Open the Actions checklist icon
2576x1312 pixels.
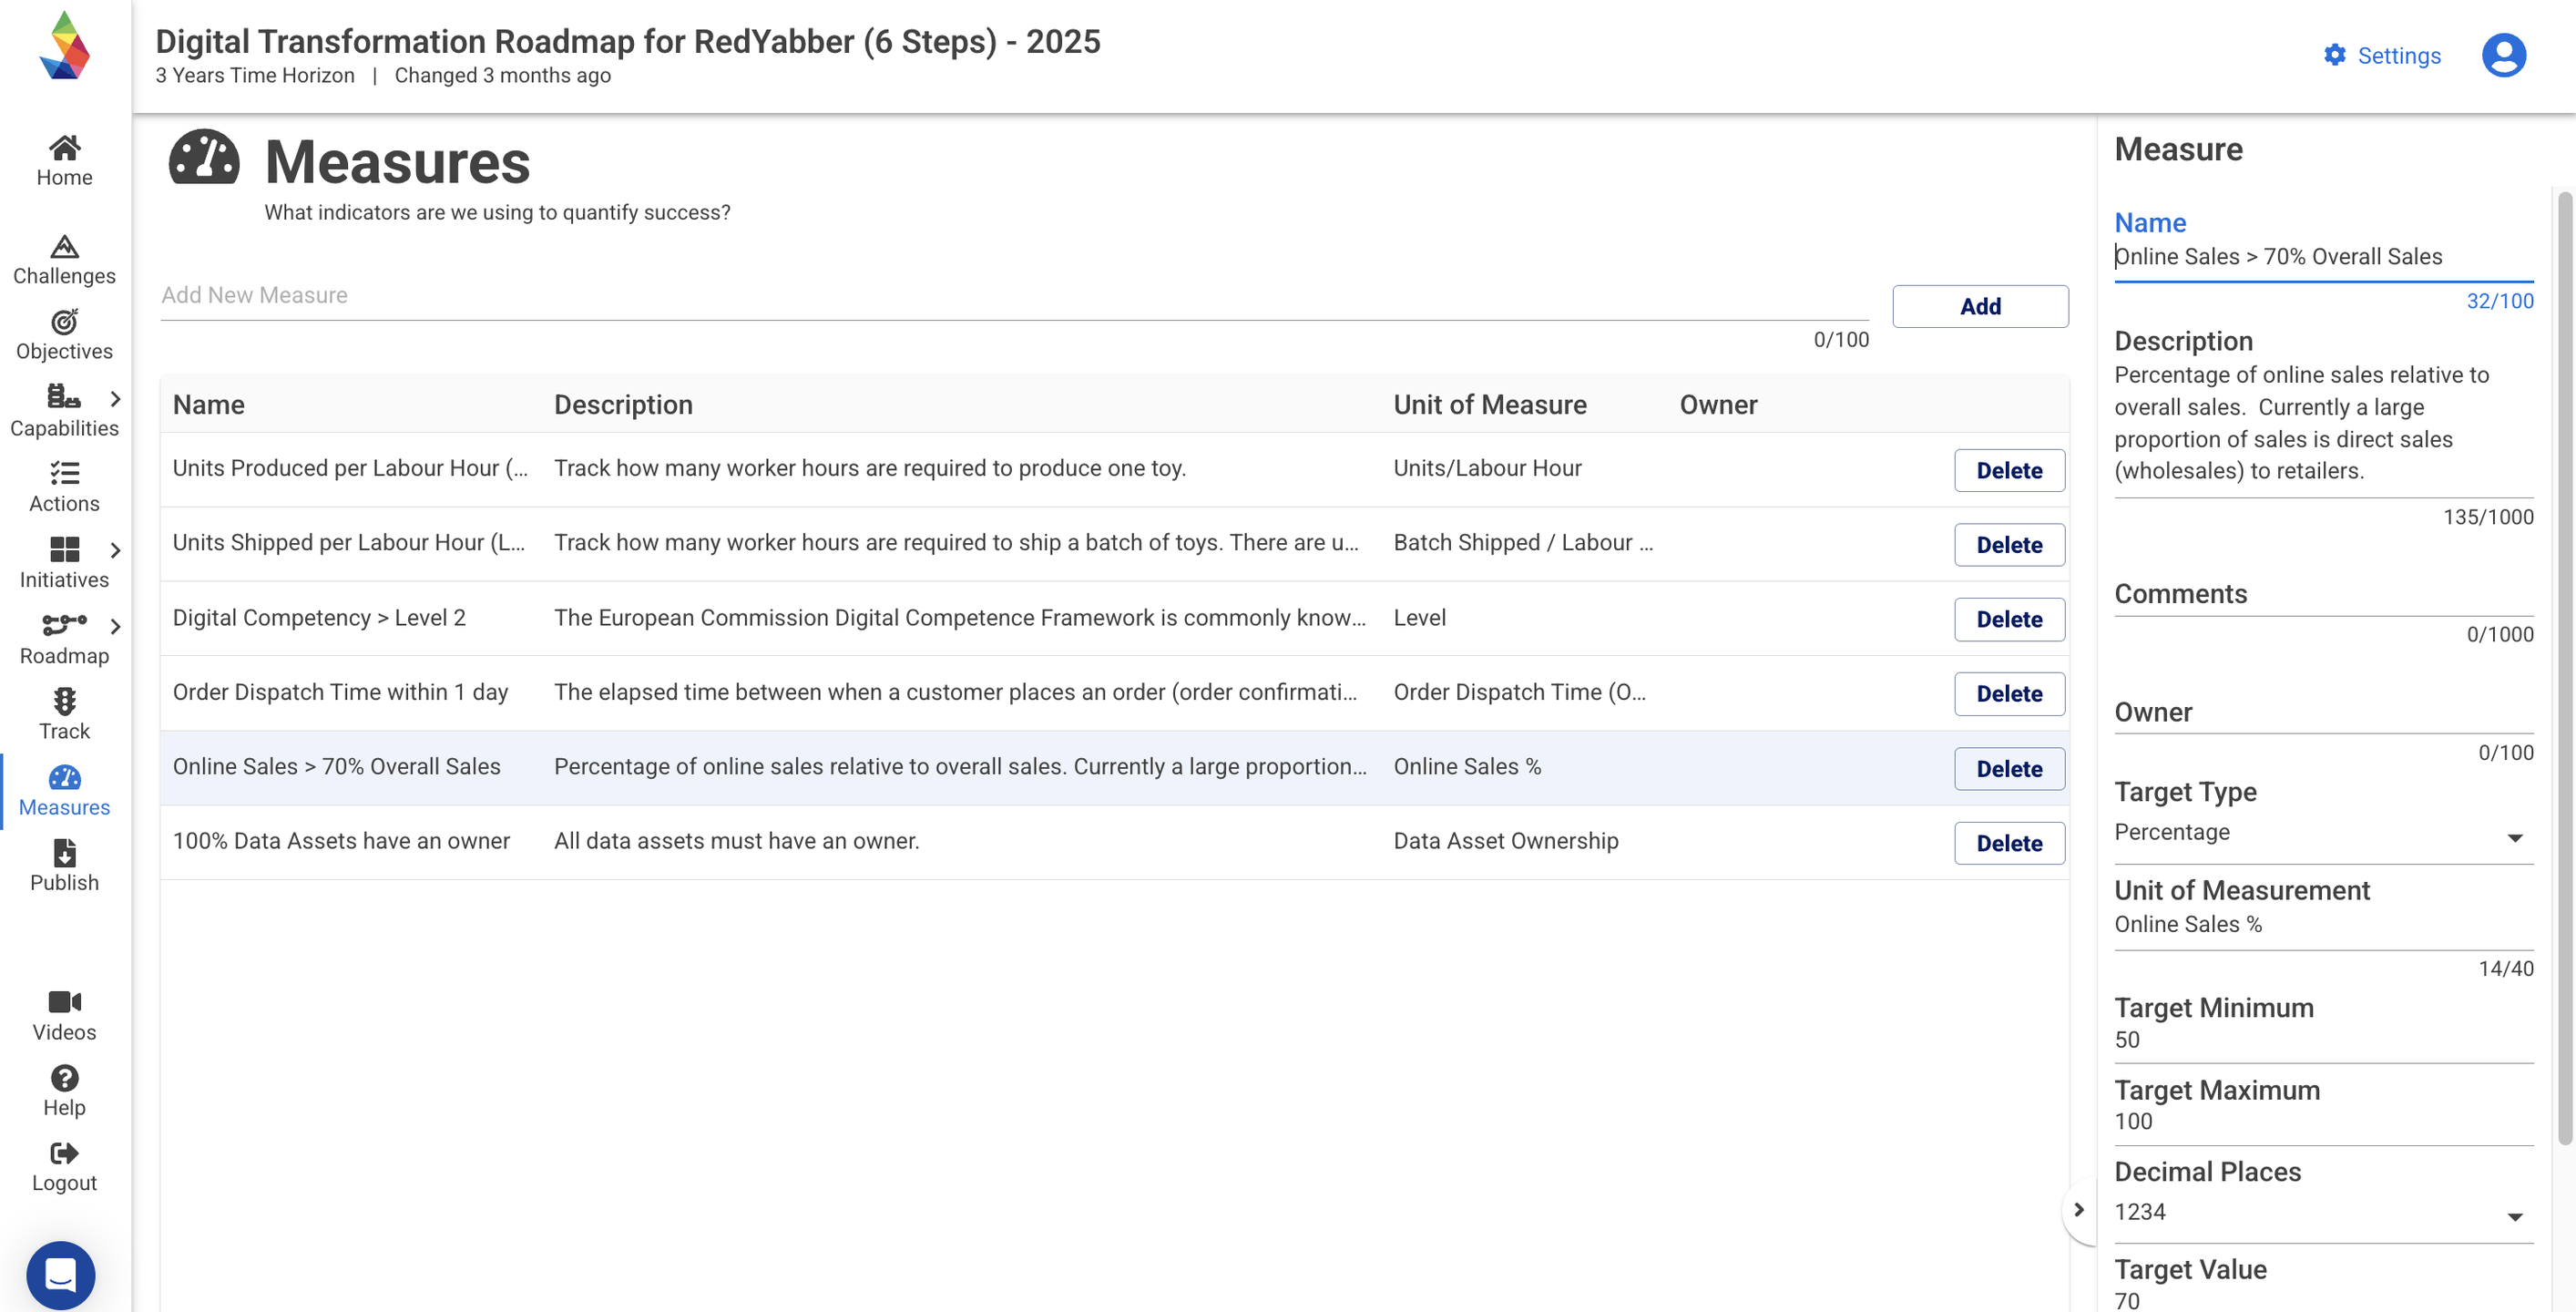click(64, 473)
